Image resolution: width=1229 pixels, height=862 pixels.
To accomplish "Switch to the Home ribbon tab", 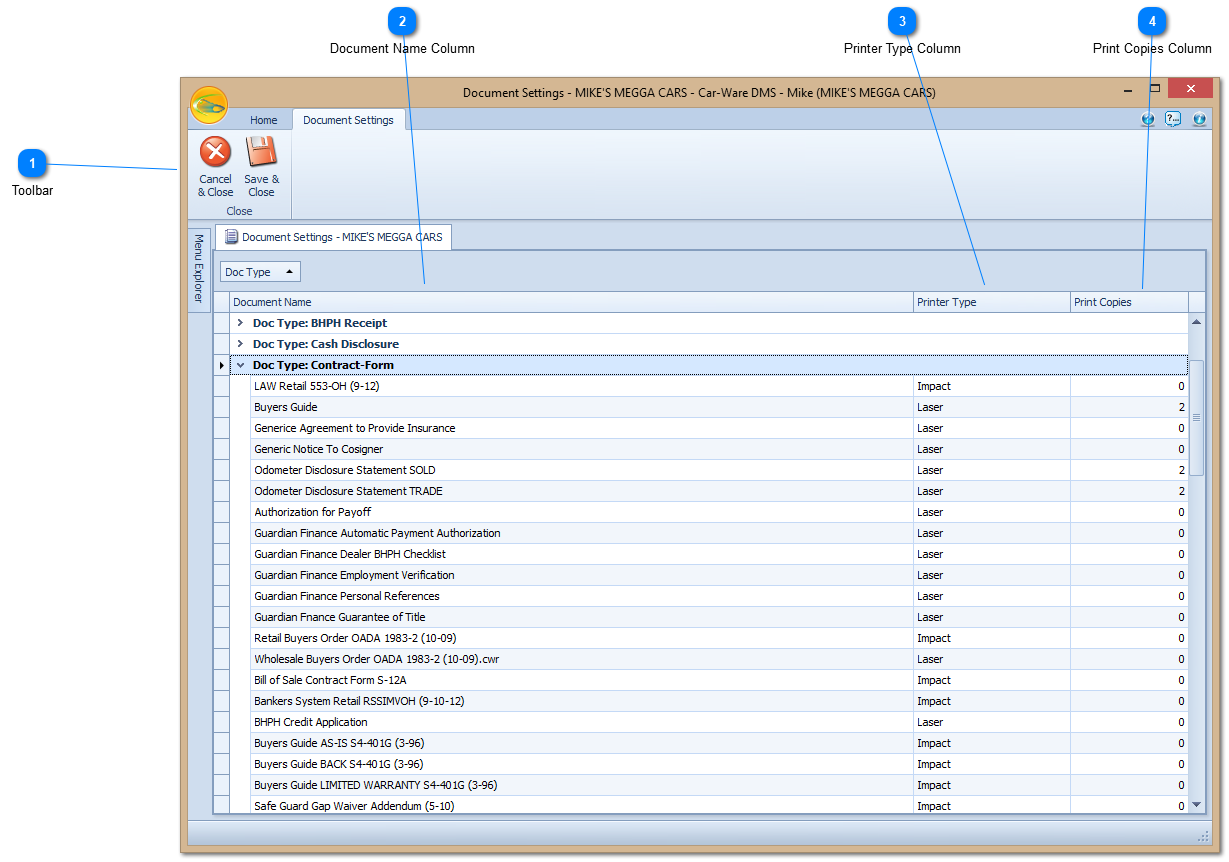I will click(x=264, y=120).
